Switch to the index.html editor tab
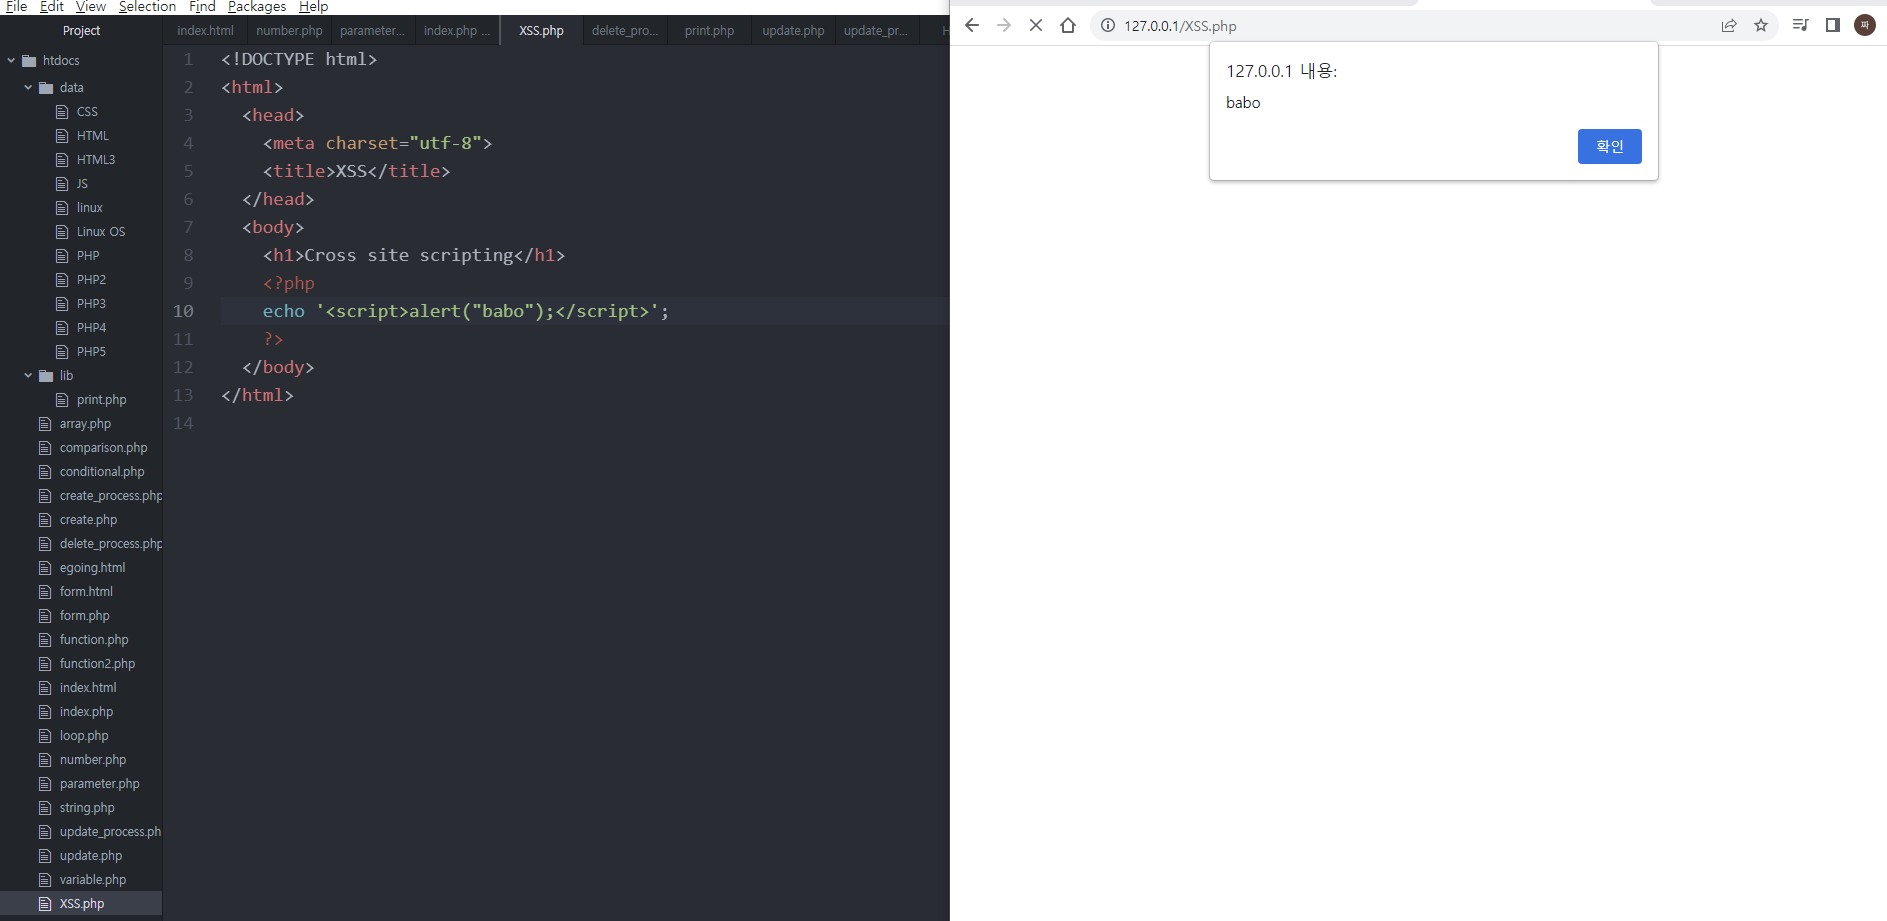The image size is (1887, 921). [x=206, y=31]
